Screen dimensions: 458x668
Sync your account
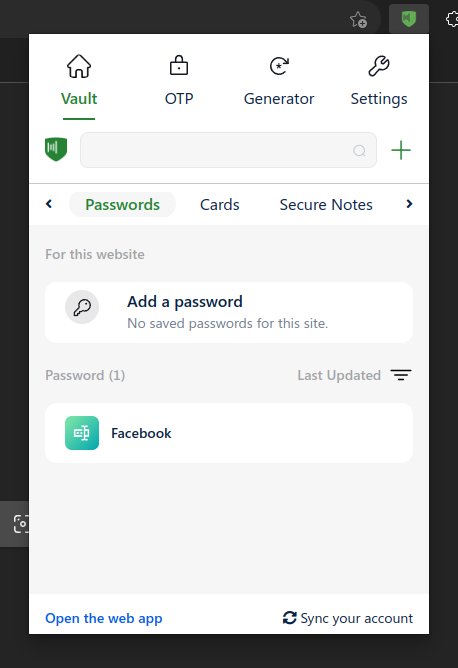tap(348, 618)
